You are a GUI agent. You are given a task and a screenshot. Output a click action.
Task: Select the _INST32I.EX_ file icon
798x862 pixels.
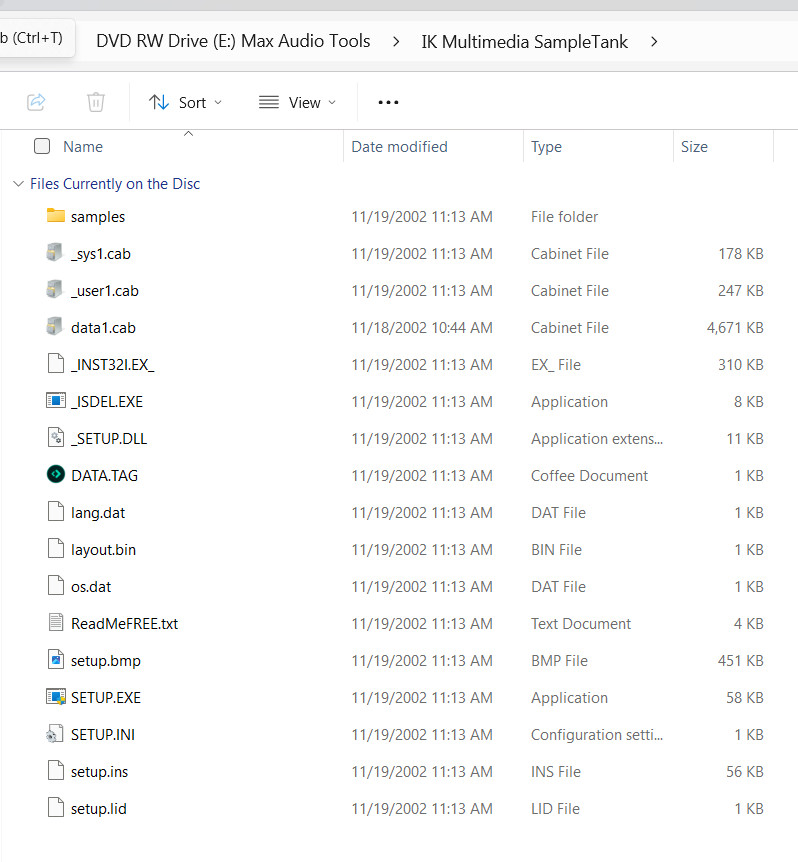pyautogui.click(x=56, y=363)
